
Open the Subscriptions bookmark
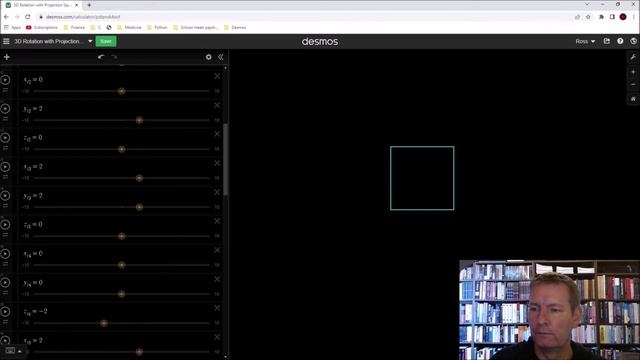[x=42, y=27]
